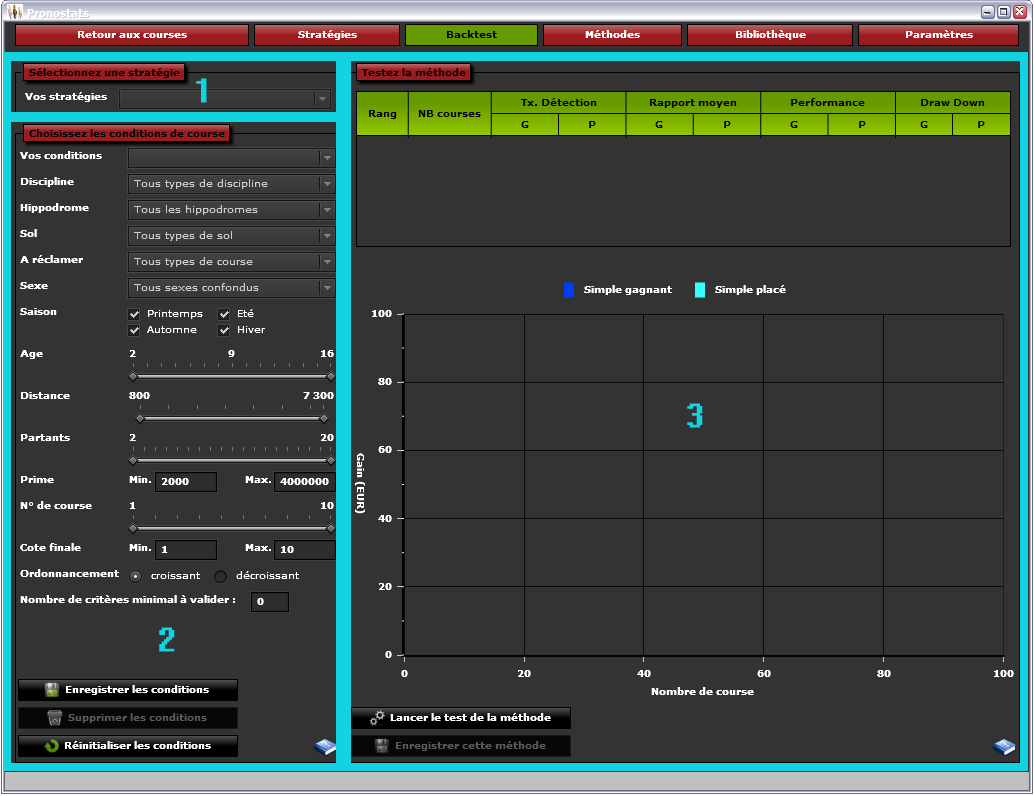Open the Sol type dropdown
Viewport: 1034px width, 796px height.
231,236
